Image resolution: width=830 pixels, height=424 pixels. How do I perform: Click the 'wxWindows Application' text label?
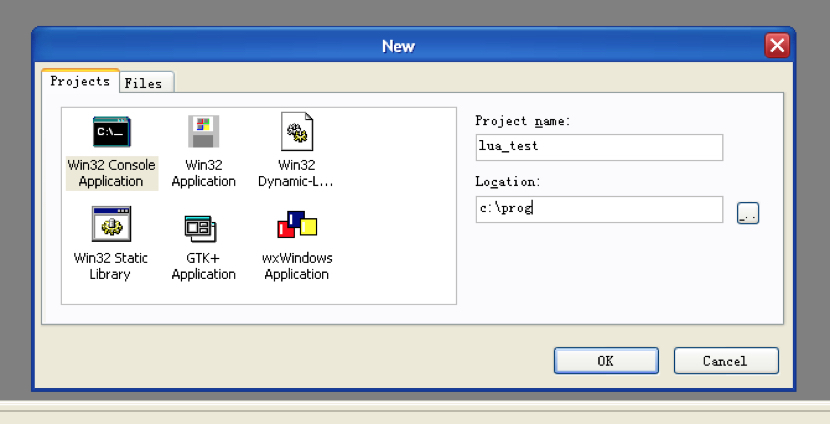(x=297, y=266)
